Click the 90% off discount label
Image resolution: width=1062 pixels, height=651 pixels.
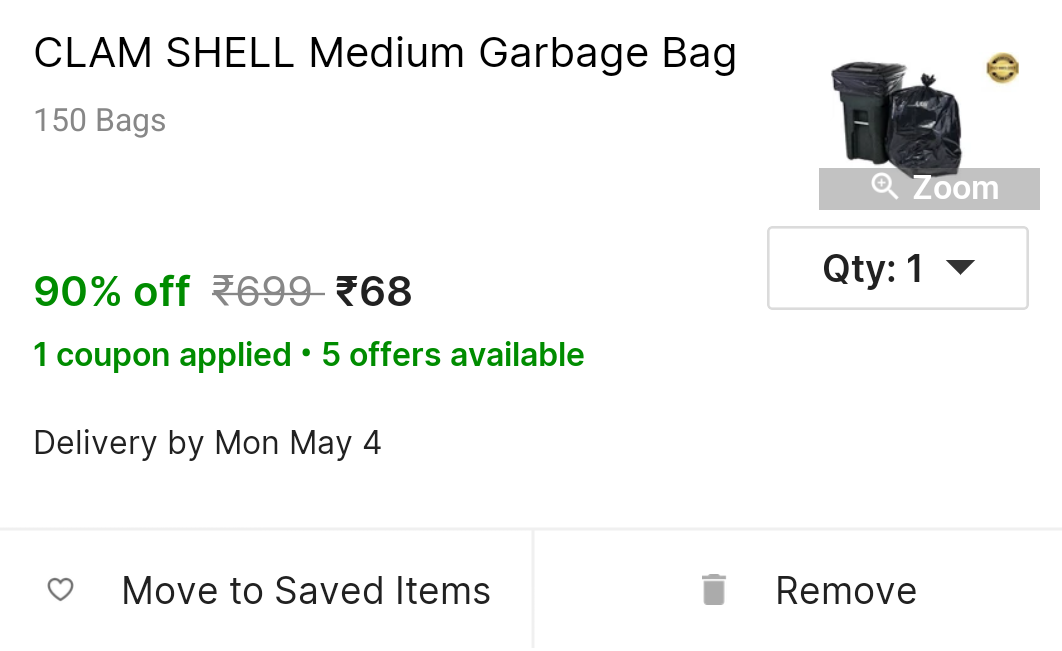(112, 292)
